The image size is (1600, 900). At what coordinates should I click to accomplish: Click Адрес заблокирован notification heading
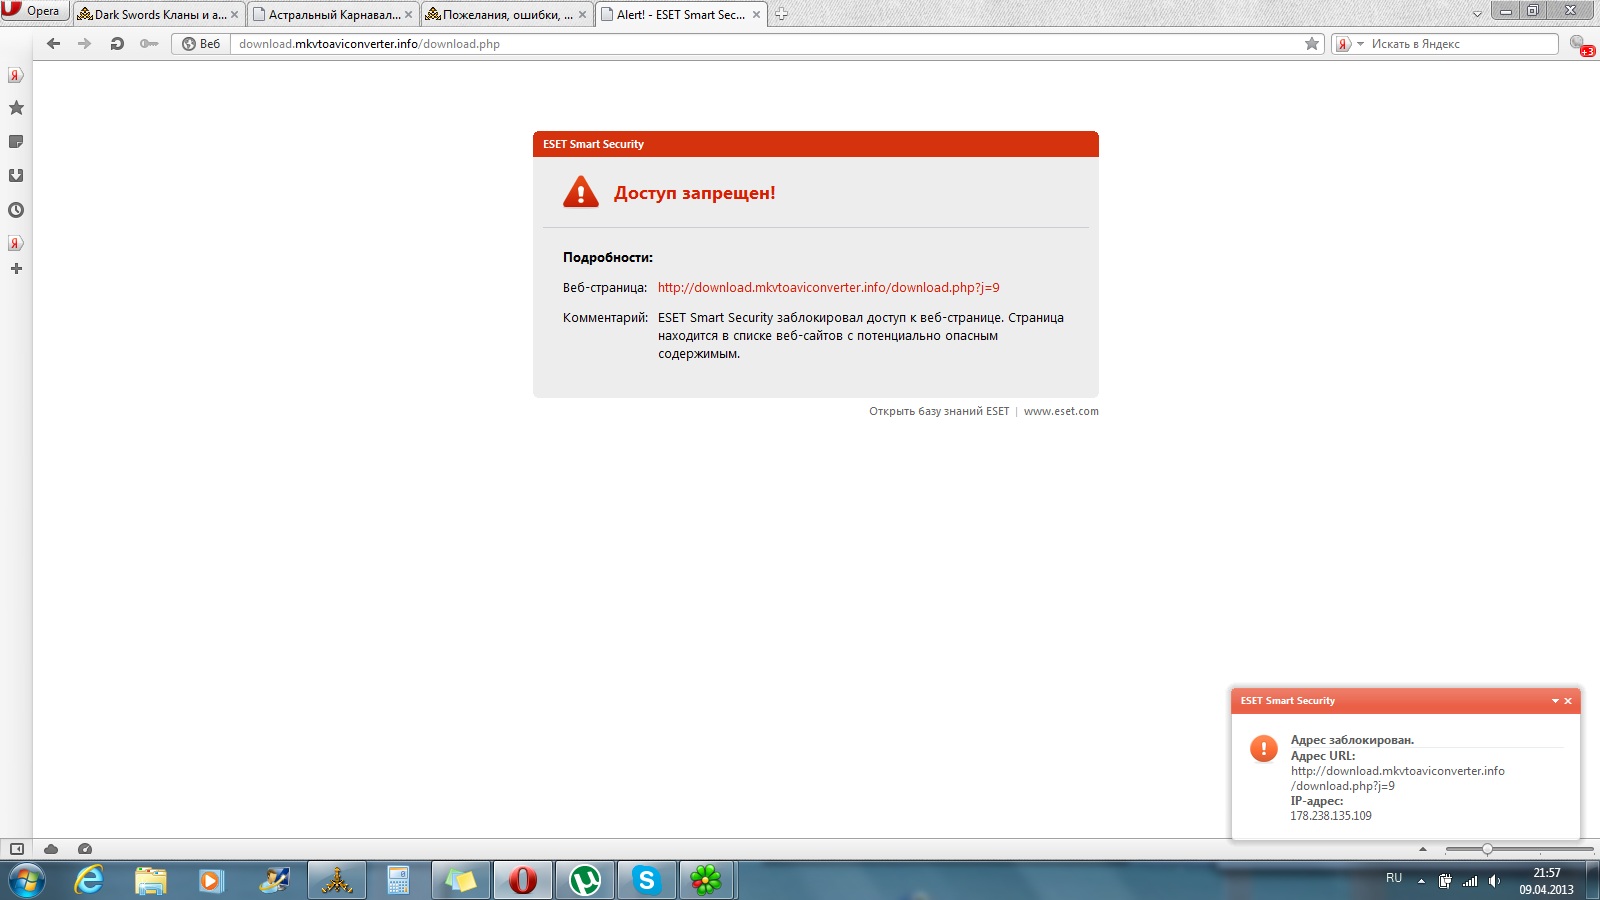(1352, 740)
